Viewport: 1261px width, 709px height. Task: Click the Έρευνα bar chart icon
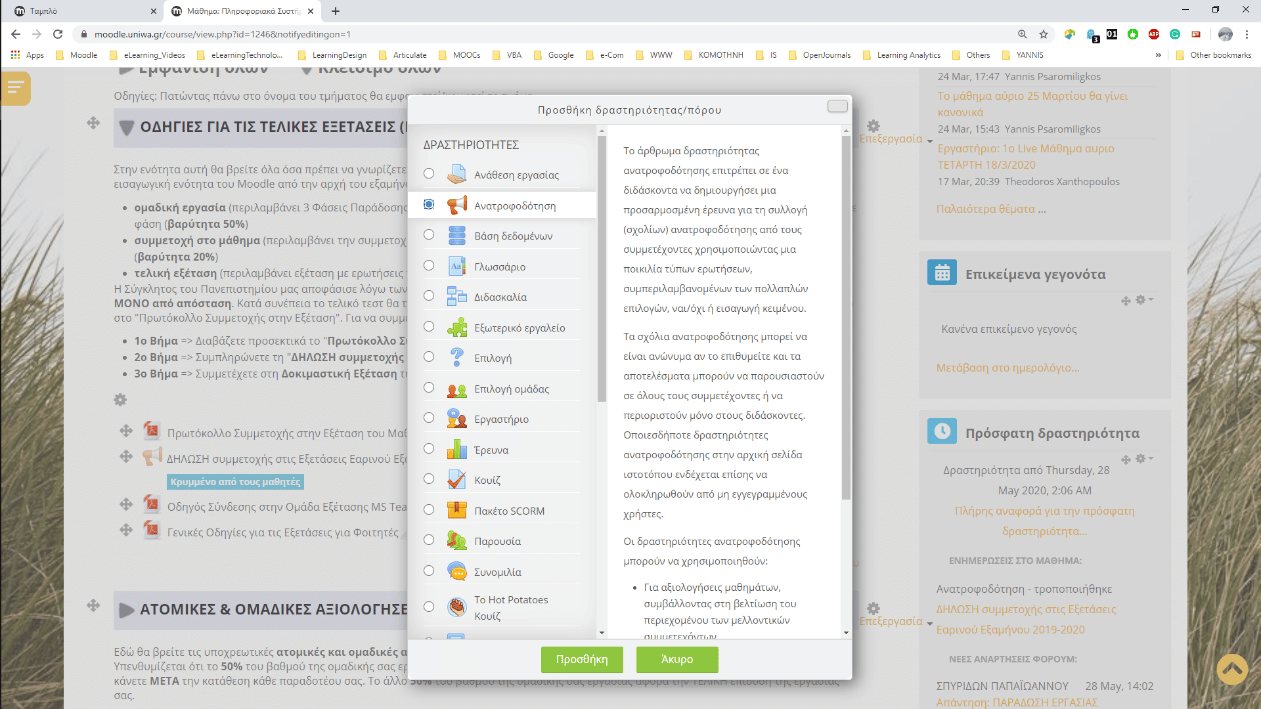click(x=456, y=449)
